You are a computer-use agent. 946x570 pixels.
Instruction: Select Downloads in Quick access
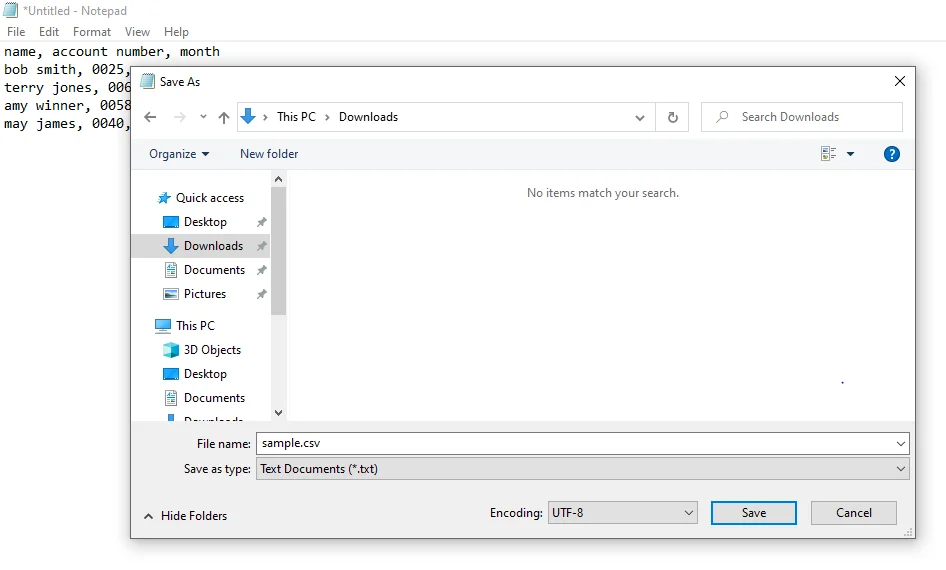[x=213, y=246]
